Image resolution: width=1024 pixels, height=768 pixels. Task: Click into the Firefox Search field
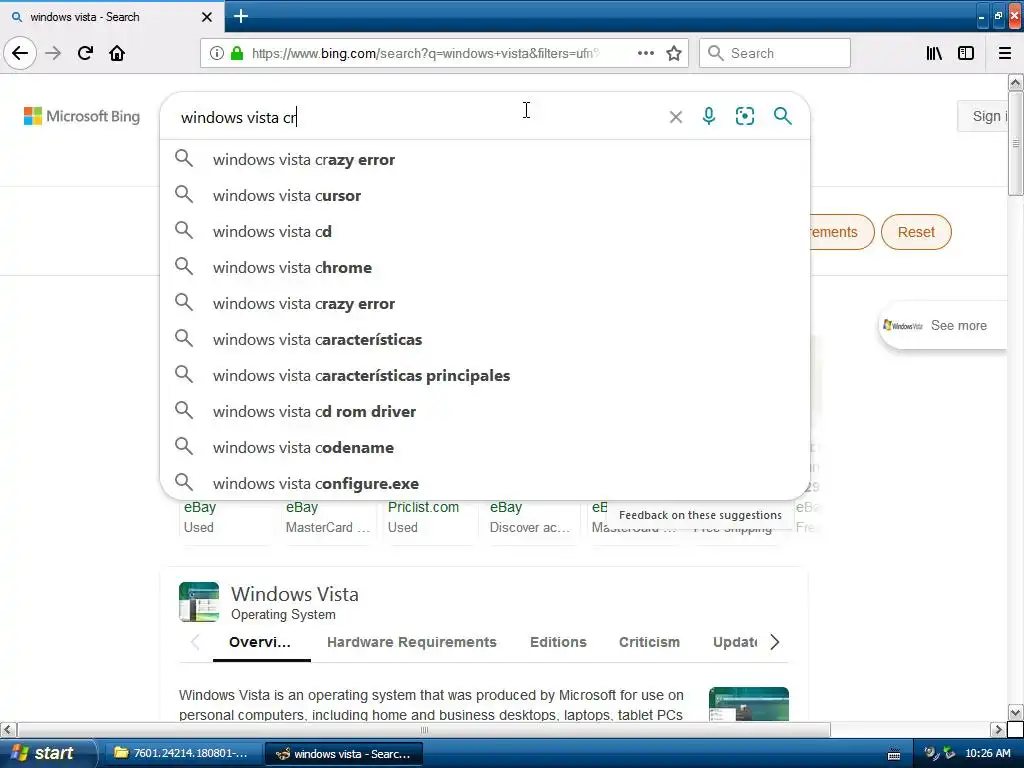coord(775,53)
